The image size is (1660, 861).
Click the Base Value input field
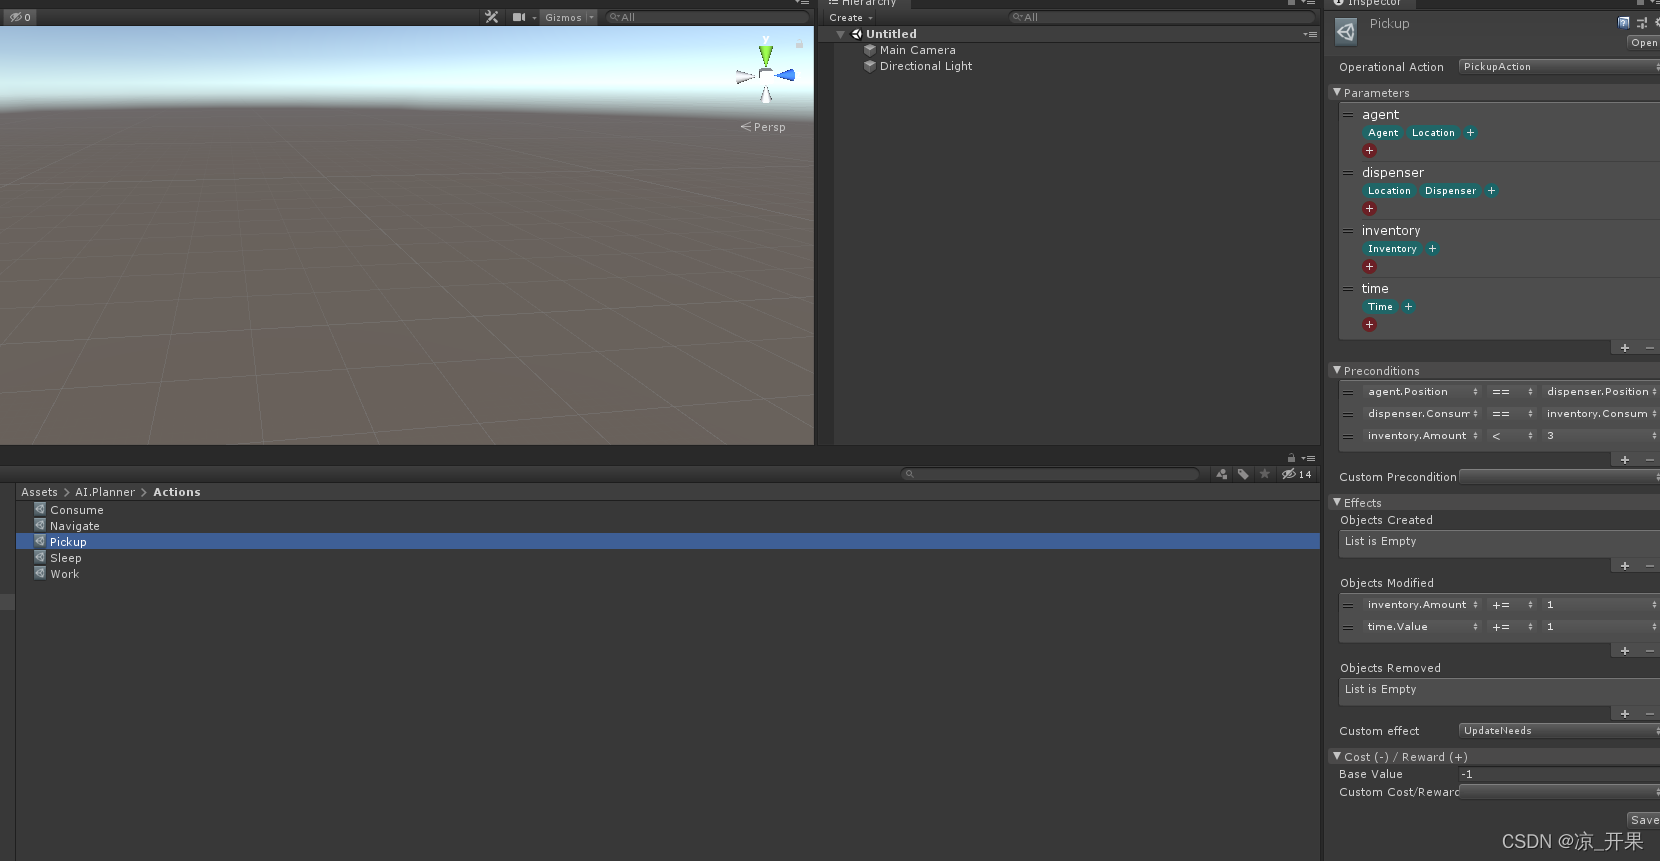1559,774
